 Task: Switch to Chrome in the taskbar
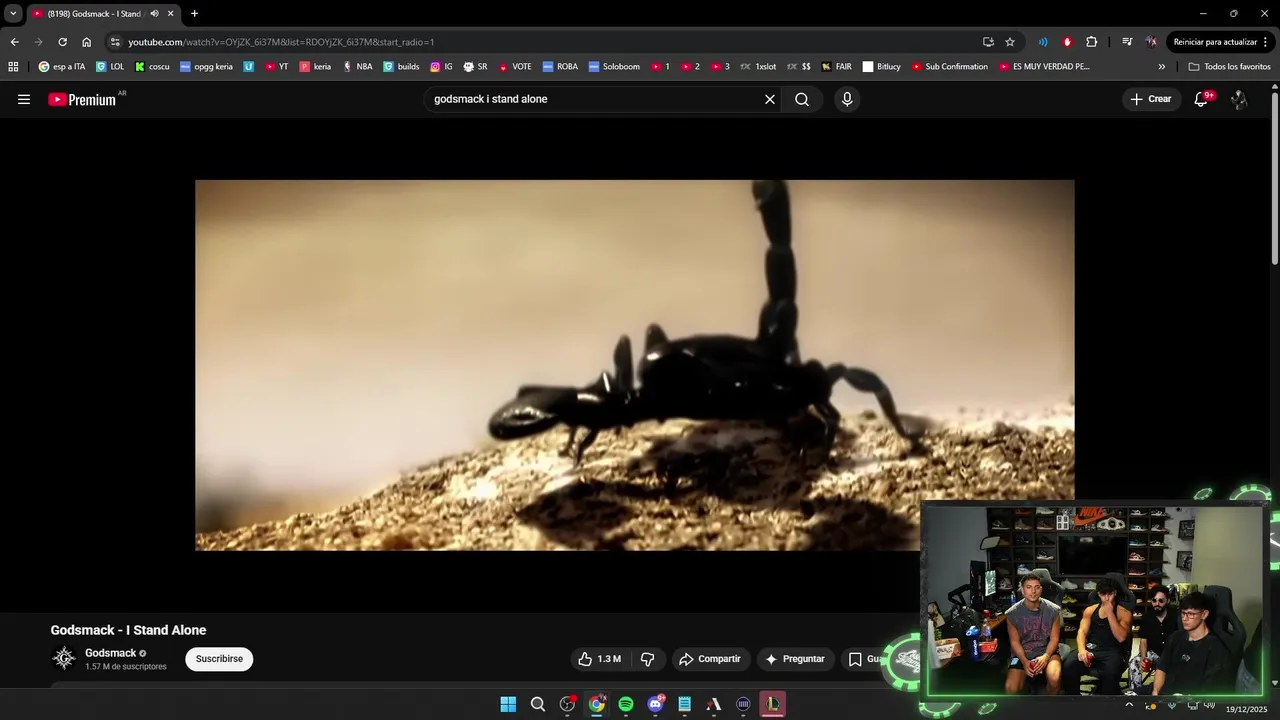(x=597, y=704)
